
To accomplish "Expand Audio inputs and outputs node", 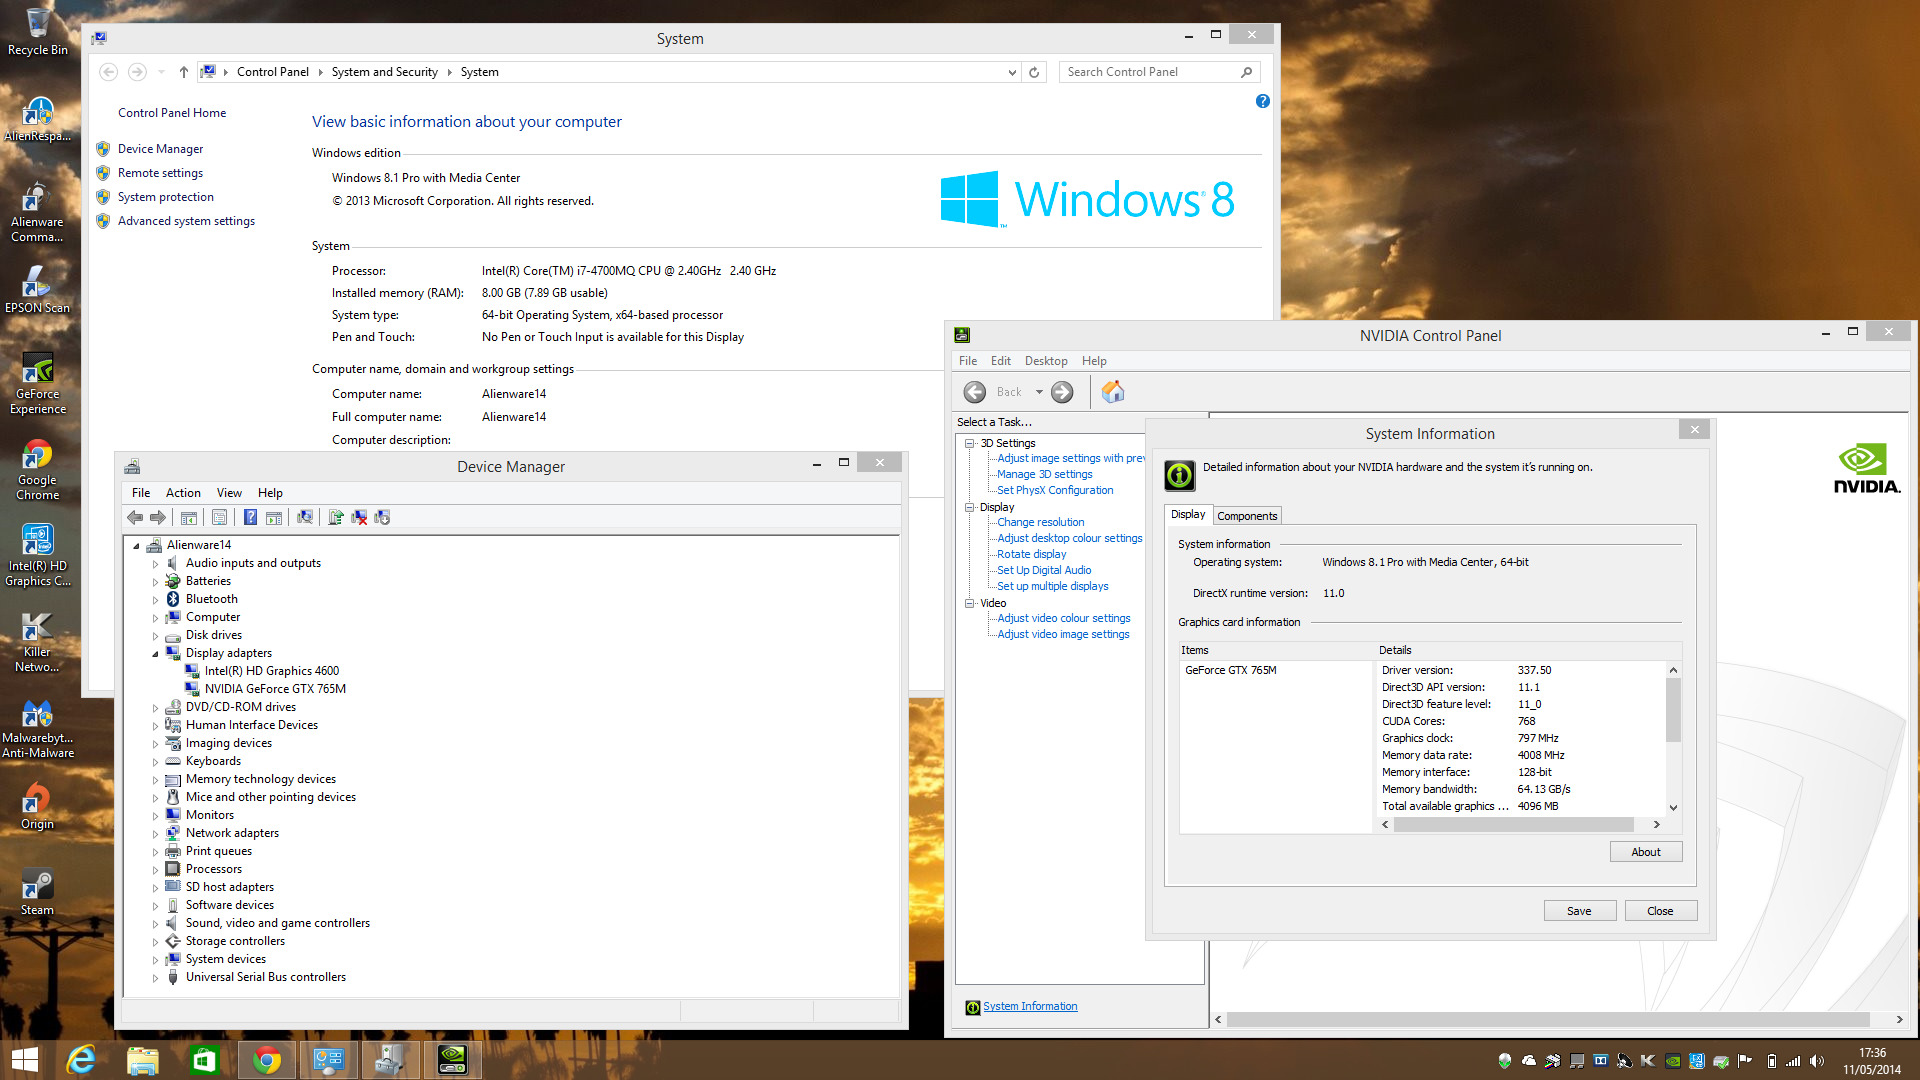I will (x=155, y=564).
